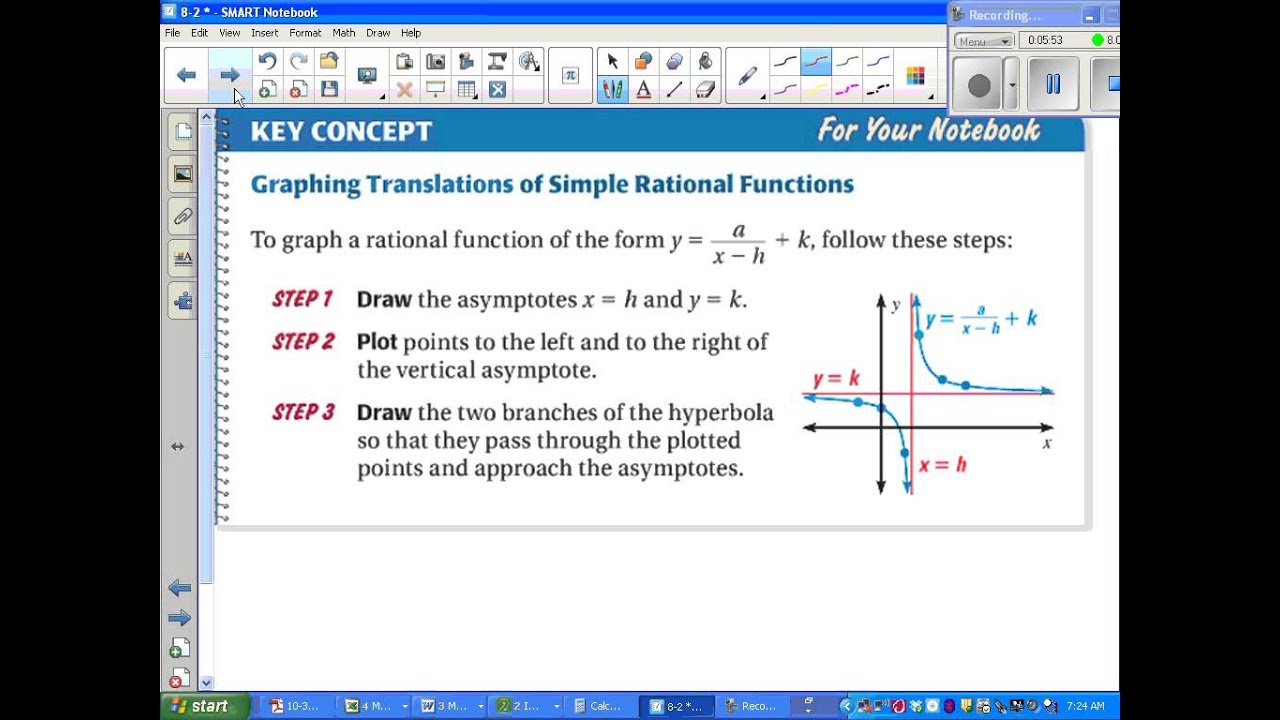Choose the purple solid pen style
Screen dimensions: 1280x720
(x=878, y=61)
